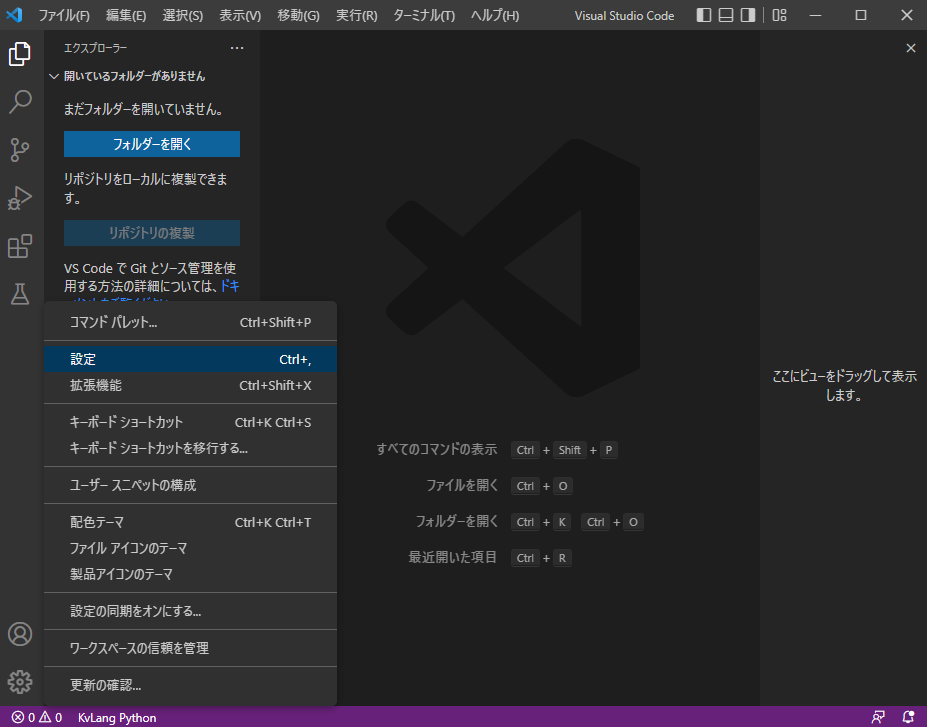Open the Search view in the activity bar
This screenshot has height=727, width=927.
pos(20,102)
